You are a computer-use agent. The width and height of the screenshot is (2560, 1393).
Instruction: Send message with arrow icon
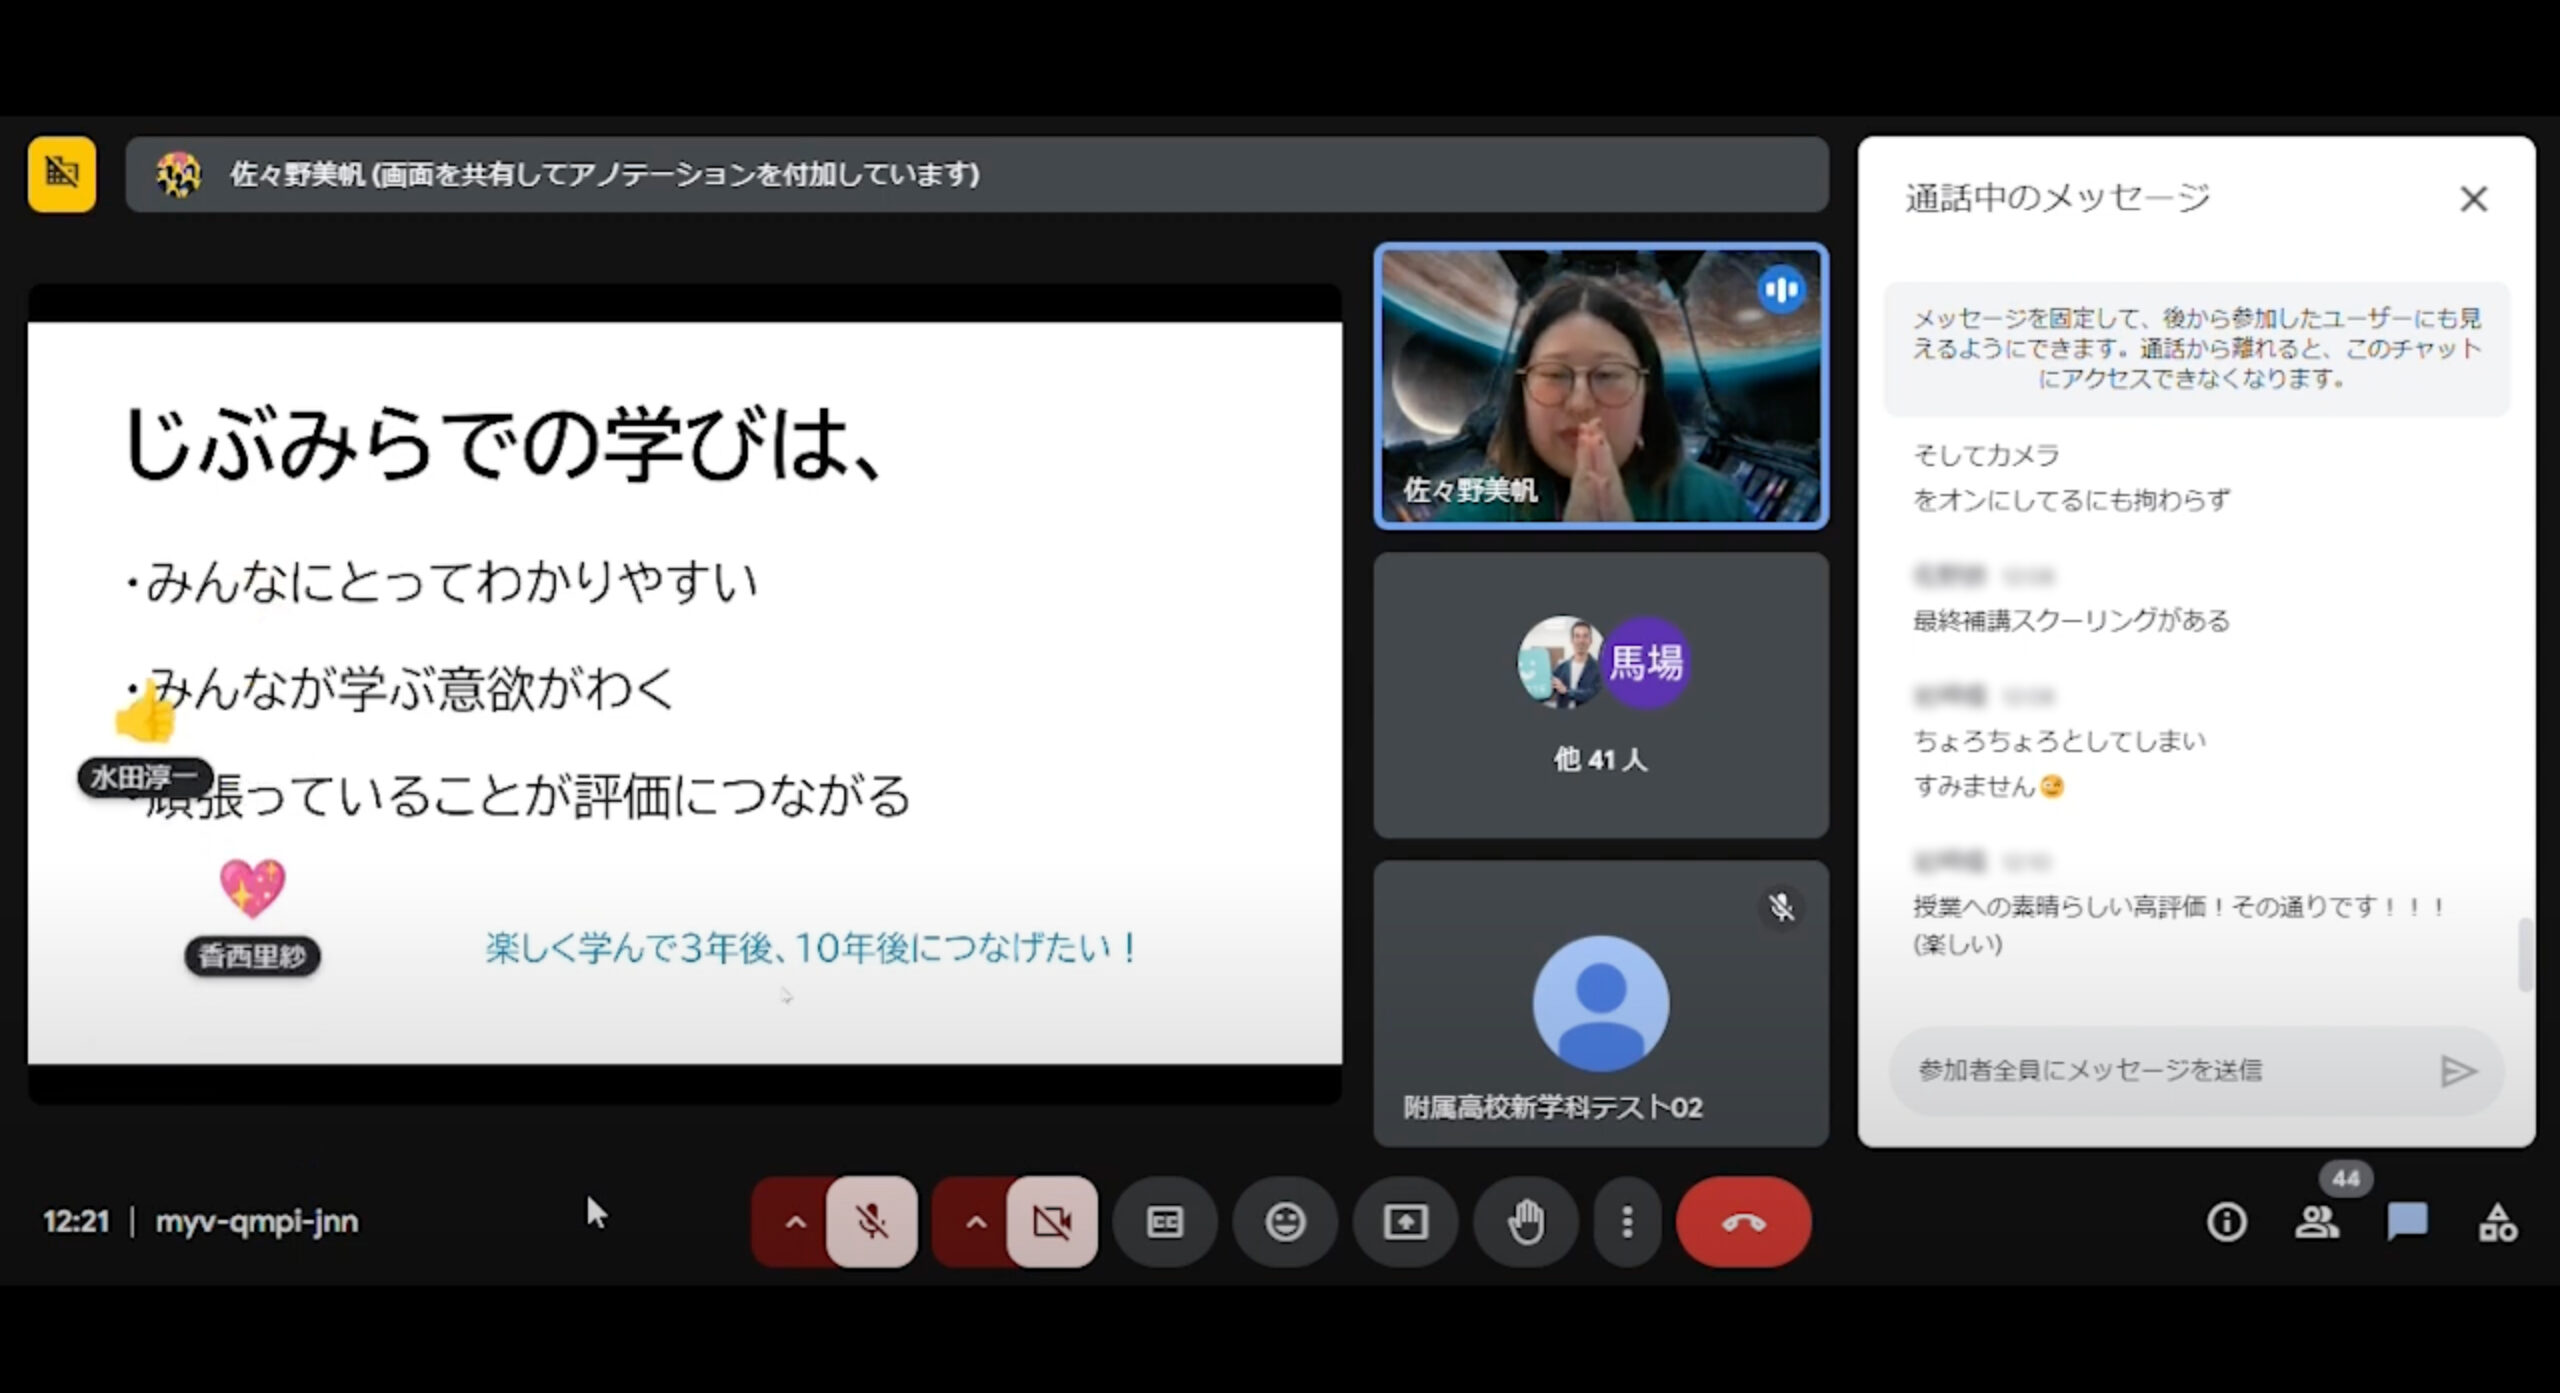(2458, 1071)
